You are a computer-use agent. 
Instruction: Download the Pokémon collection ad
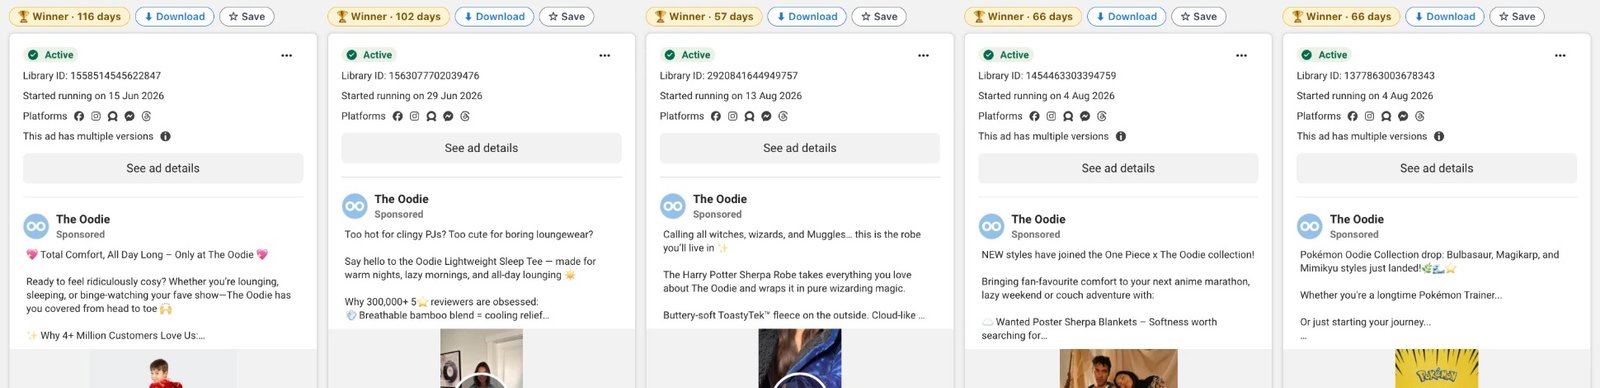tap(1444, 16)
